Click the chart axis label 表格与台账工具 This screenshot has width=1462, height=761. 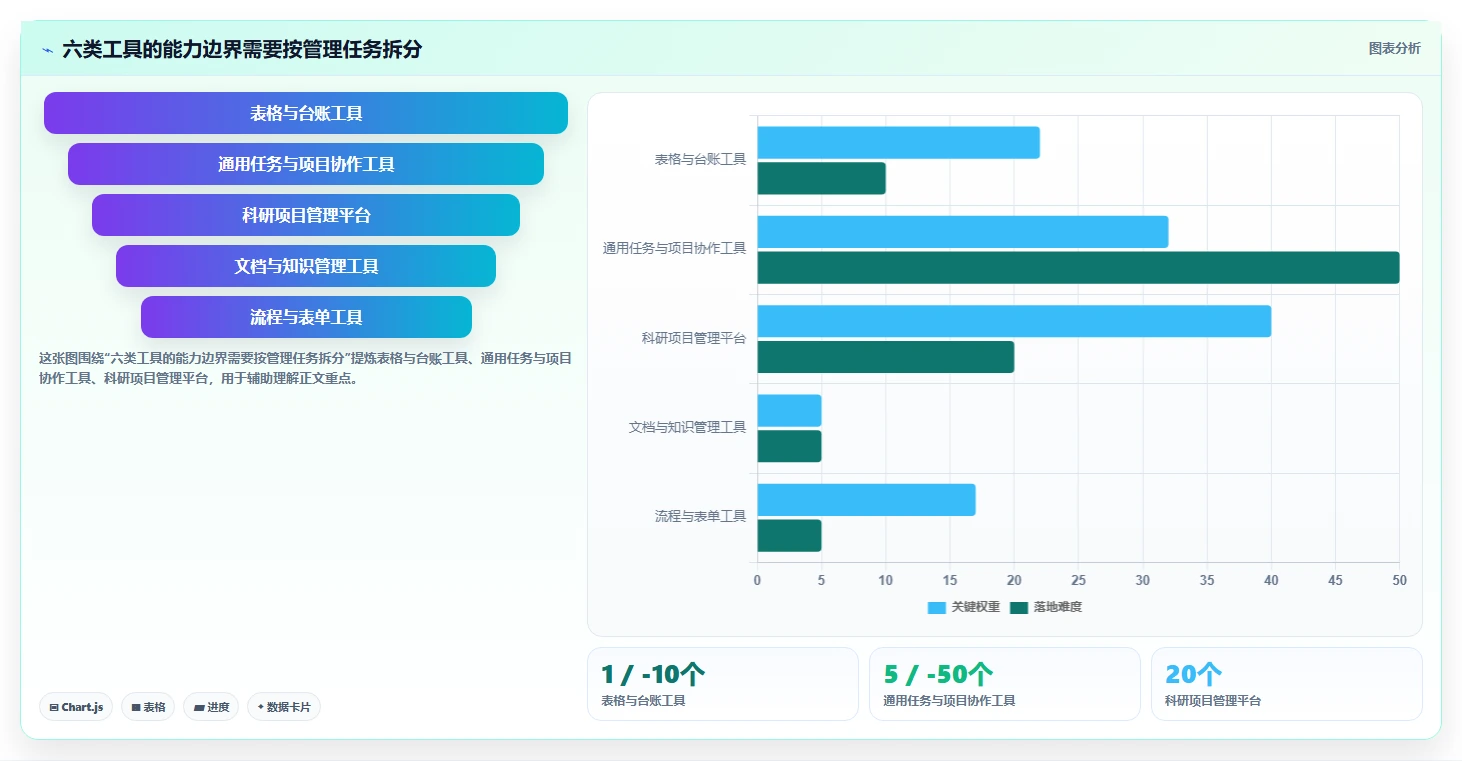700,159
